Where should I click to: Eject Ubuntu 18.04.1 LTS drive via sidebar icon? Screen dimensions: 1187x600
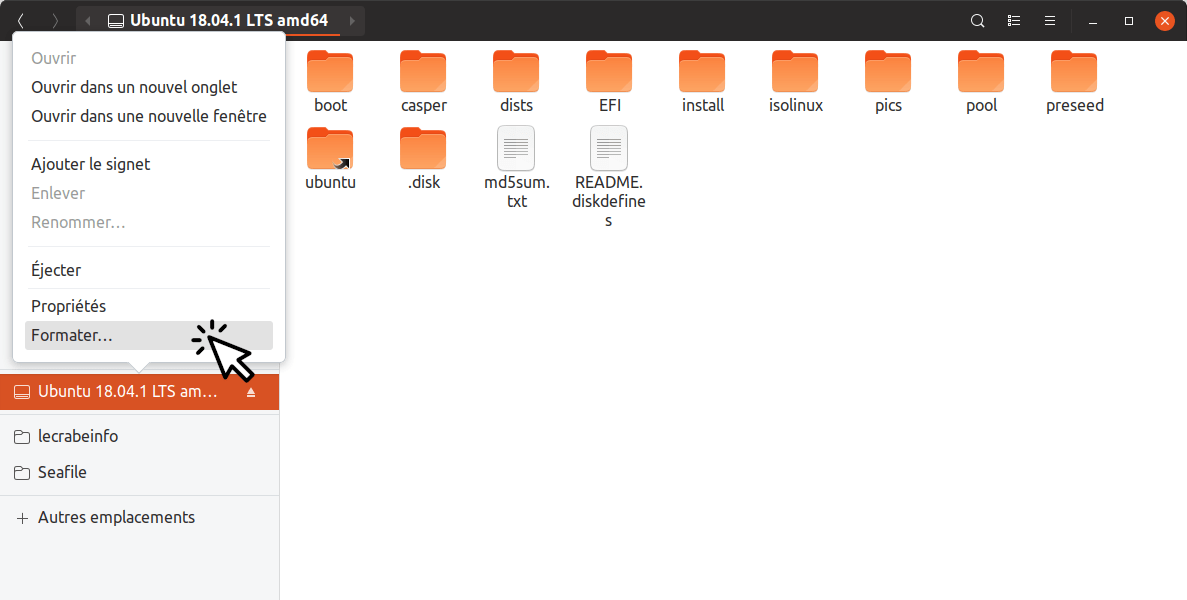point(251,393)
